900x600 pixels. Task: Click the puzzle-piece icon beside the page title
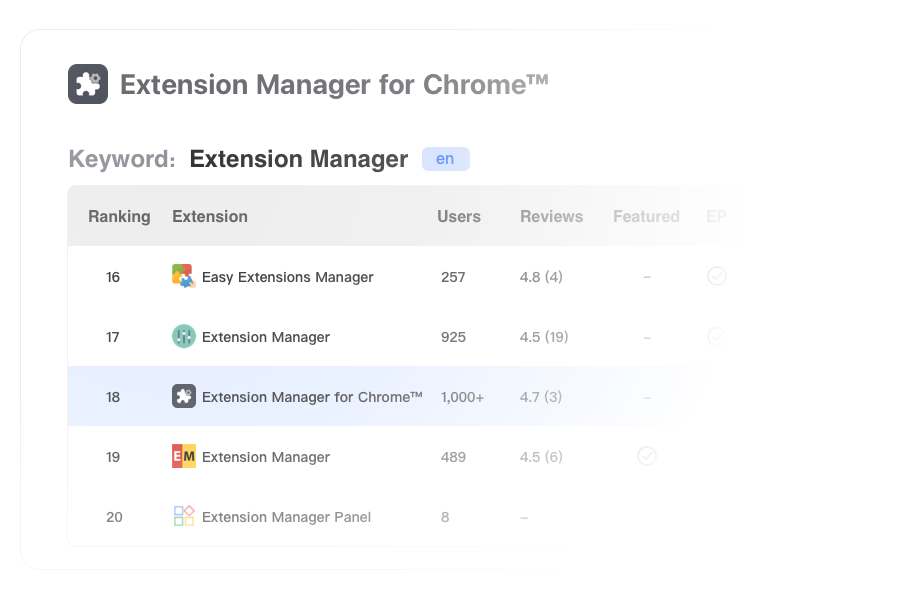pyautogui.click(x=88, y=84)
